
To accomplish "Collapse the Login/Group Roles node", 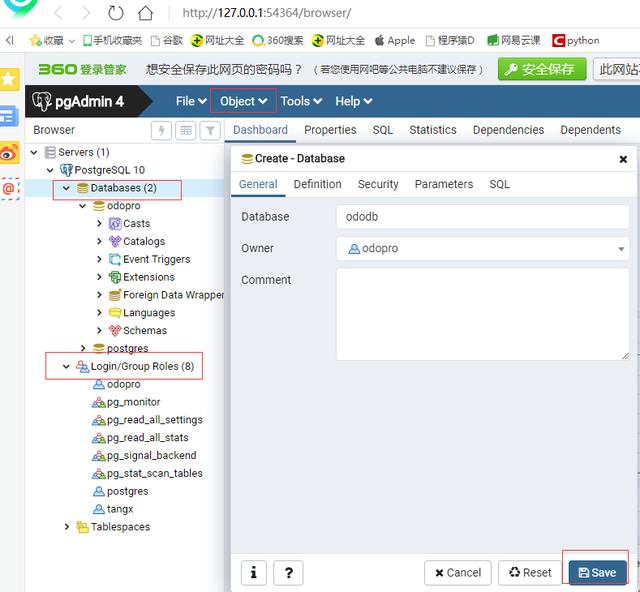I will (x=67, y=367).
